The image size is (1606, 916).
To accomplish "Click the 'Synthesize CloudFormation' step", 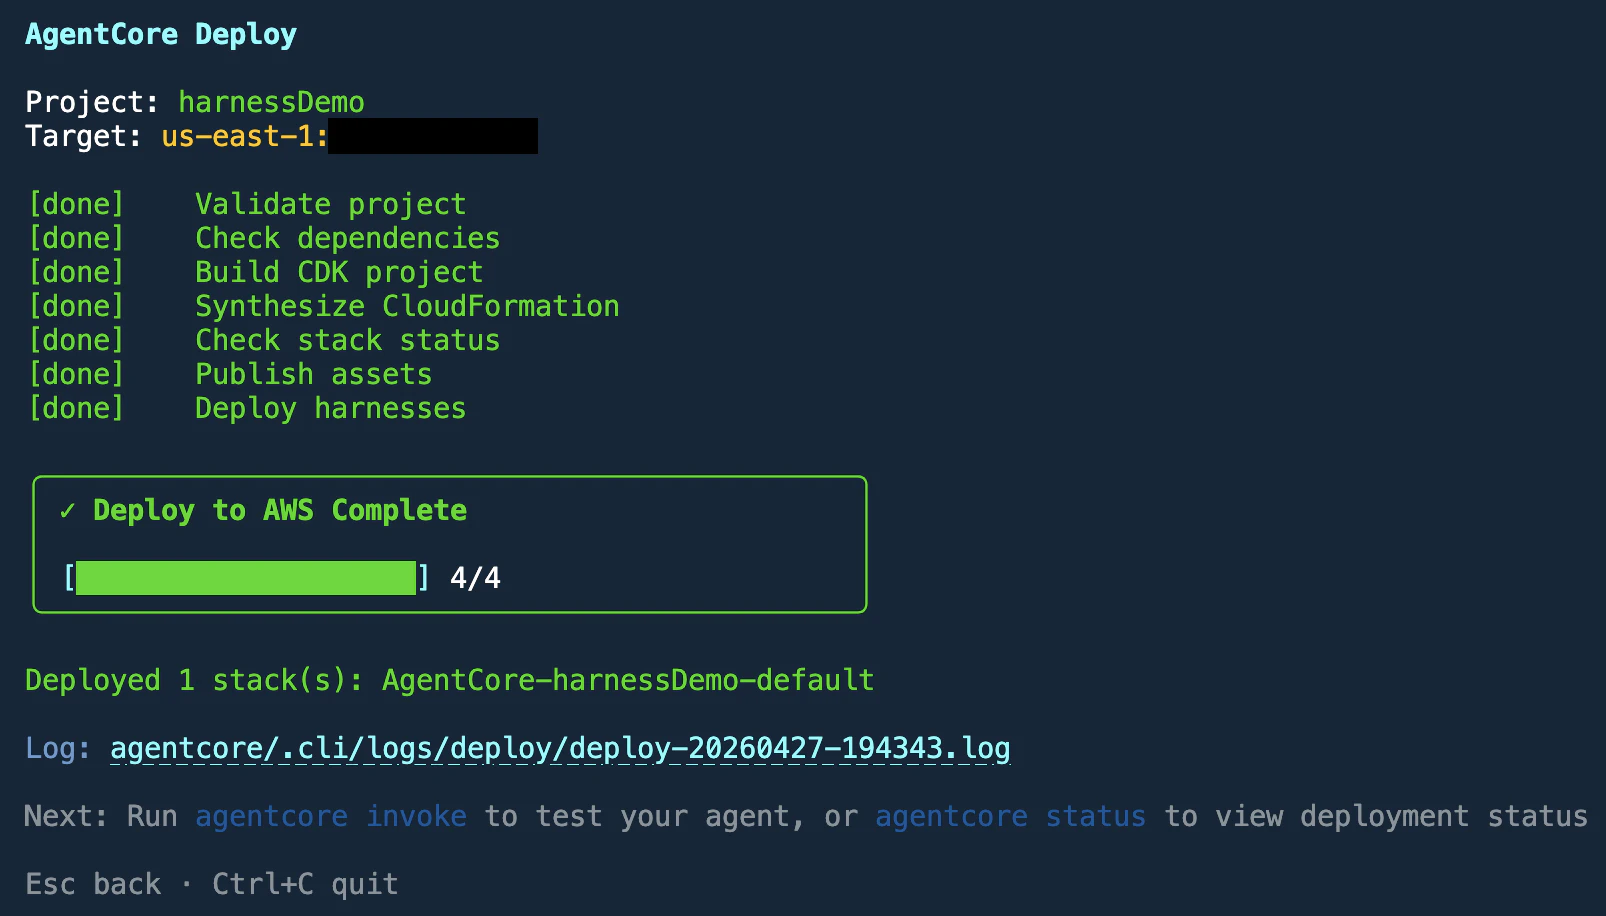I will [x=407, y=306].
